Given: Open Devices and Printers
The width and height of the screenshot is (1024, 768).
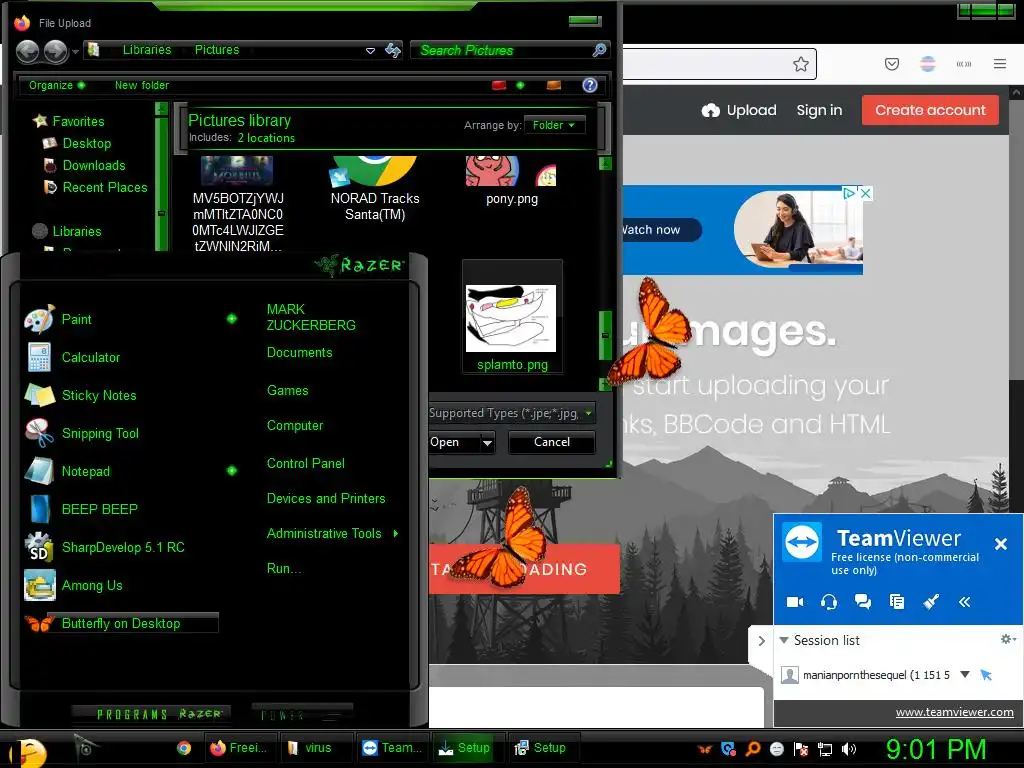Looking at the screenshot, I should [326, 499].
